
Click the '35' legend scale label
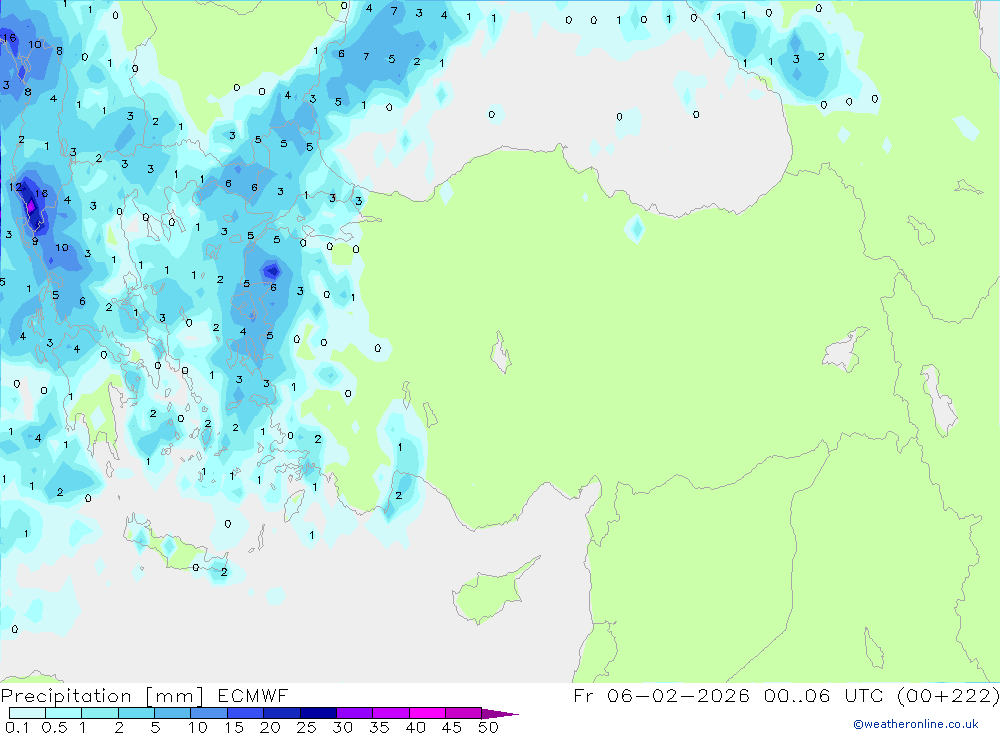379,727
